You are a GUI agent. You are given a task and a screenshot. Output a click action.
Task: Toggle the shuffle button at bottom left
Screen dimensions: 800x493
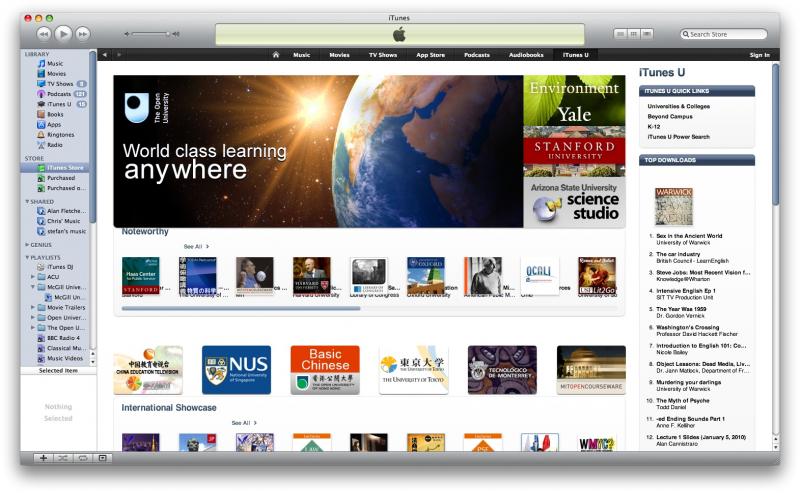[63, 457]
